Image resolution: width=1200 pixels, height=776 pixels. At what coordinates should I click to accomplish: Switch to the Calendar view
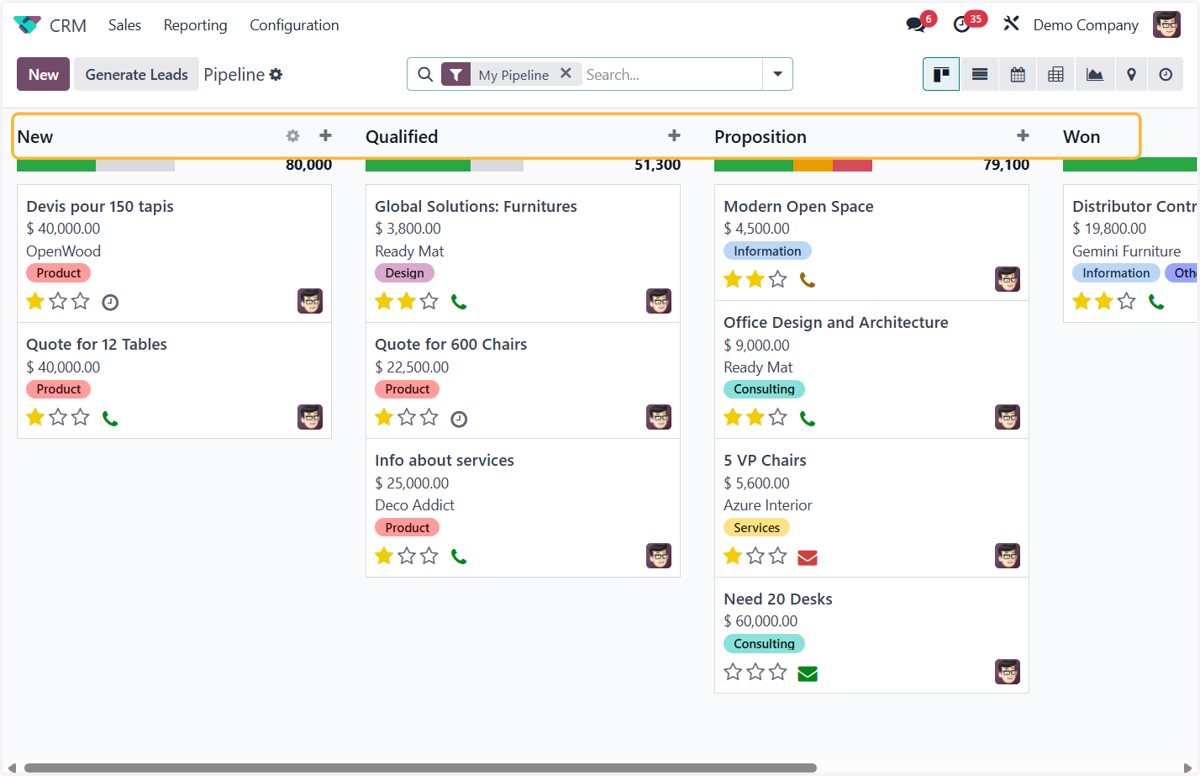1018,74
